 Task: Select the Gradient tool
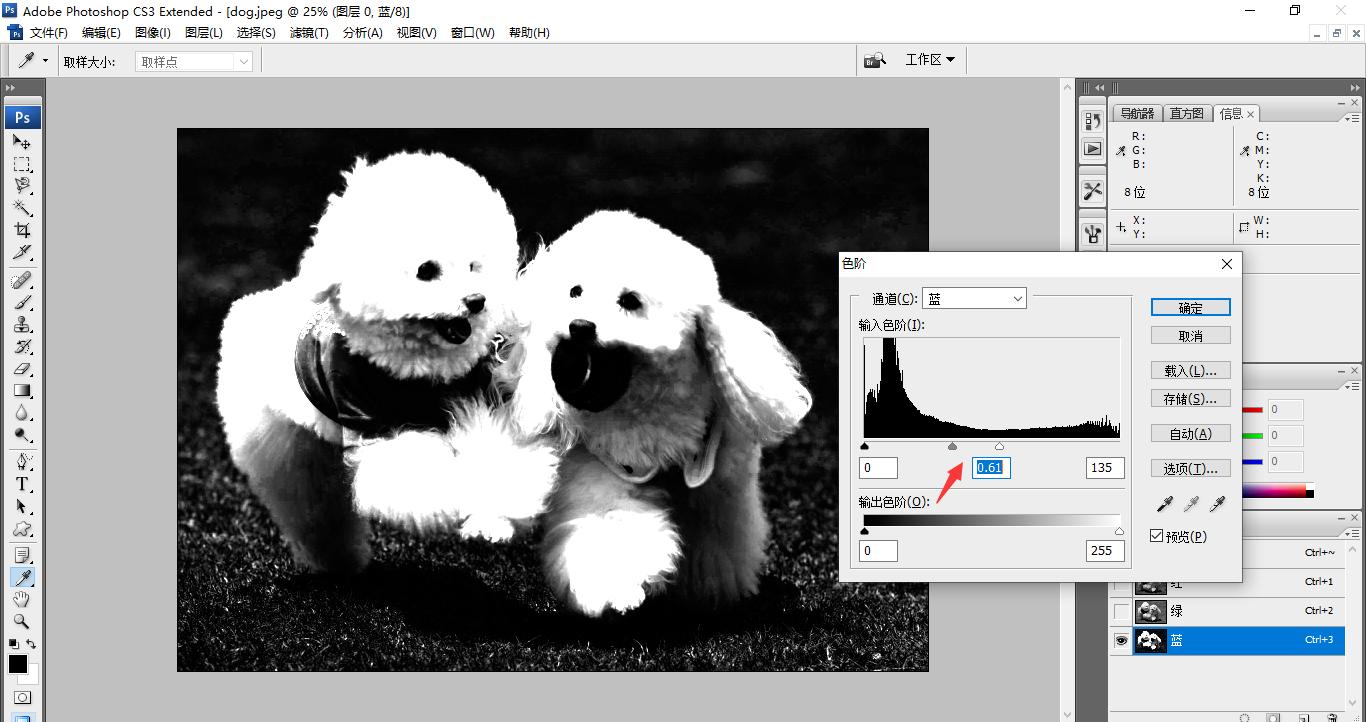22,388
